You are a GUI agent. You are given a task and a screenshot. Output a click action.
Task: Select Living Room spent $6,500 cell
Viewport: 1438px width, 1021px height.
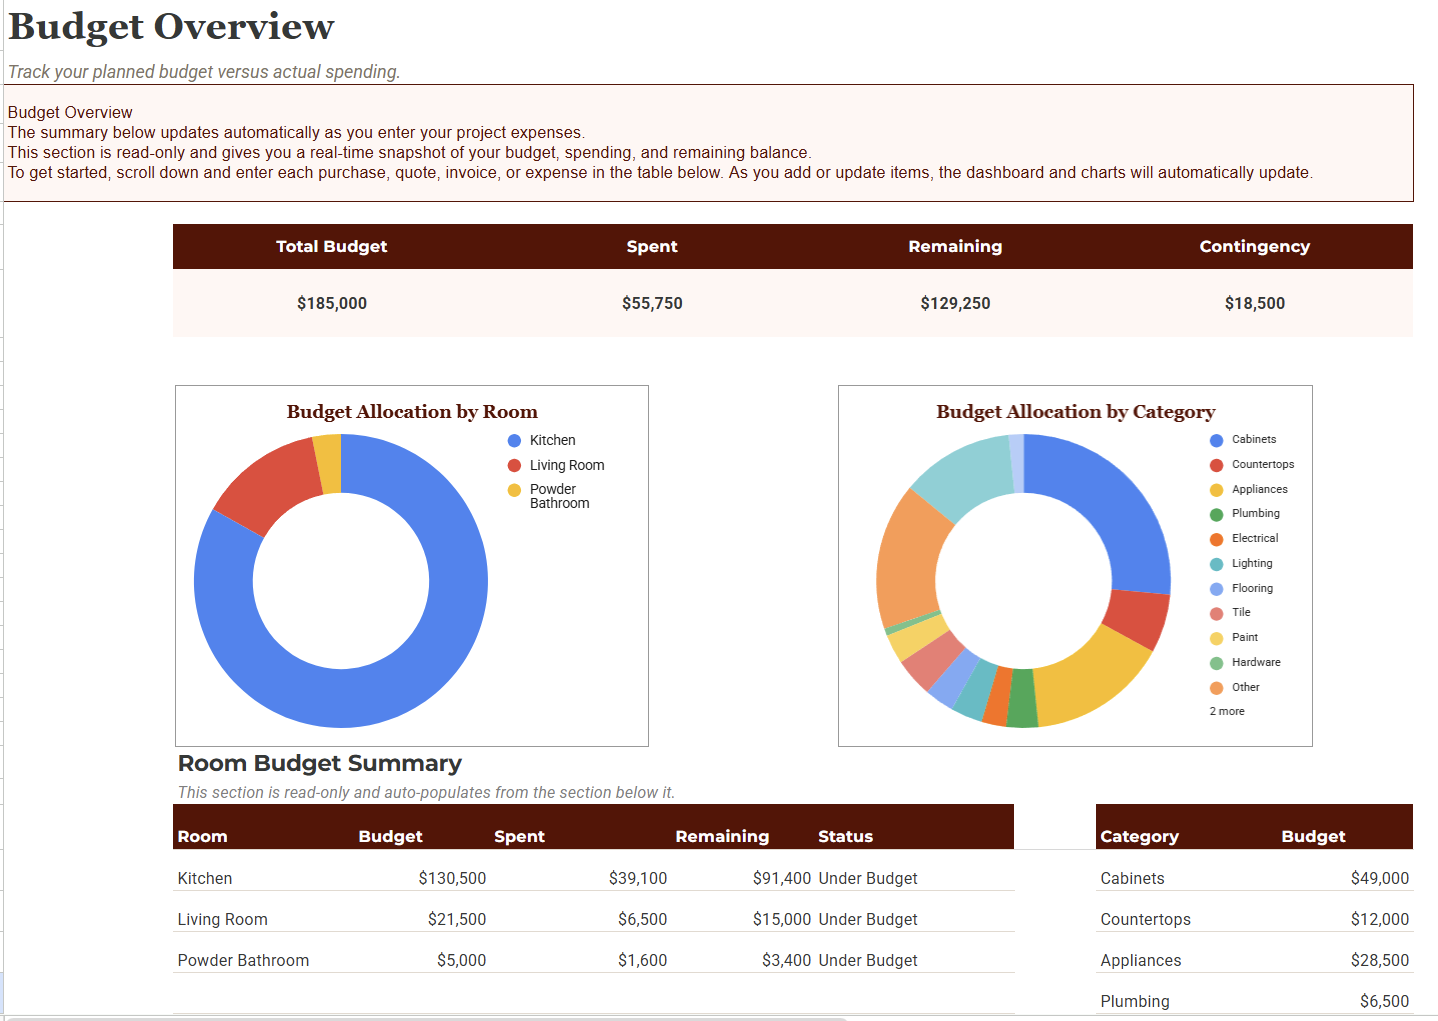642,919
